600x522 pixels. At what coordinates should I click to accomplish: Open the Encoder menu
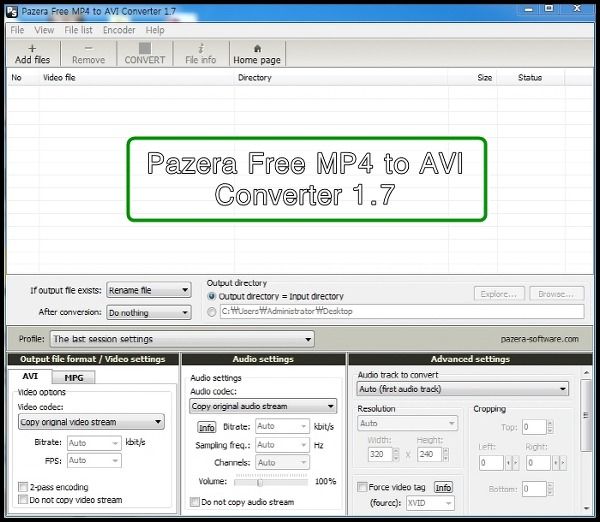pyautogui.click(x=119, y=30)
